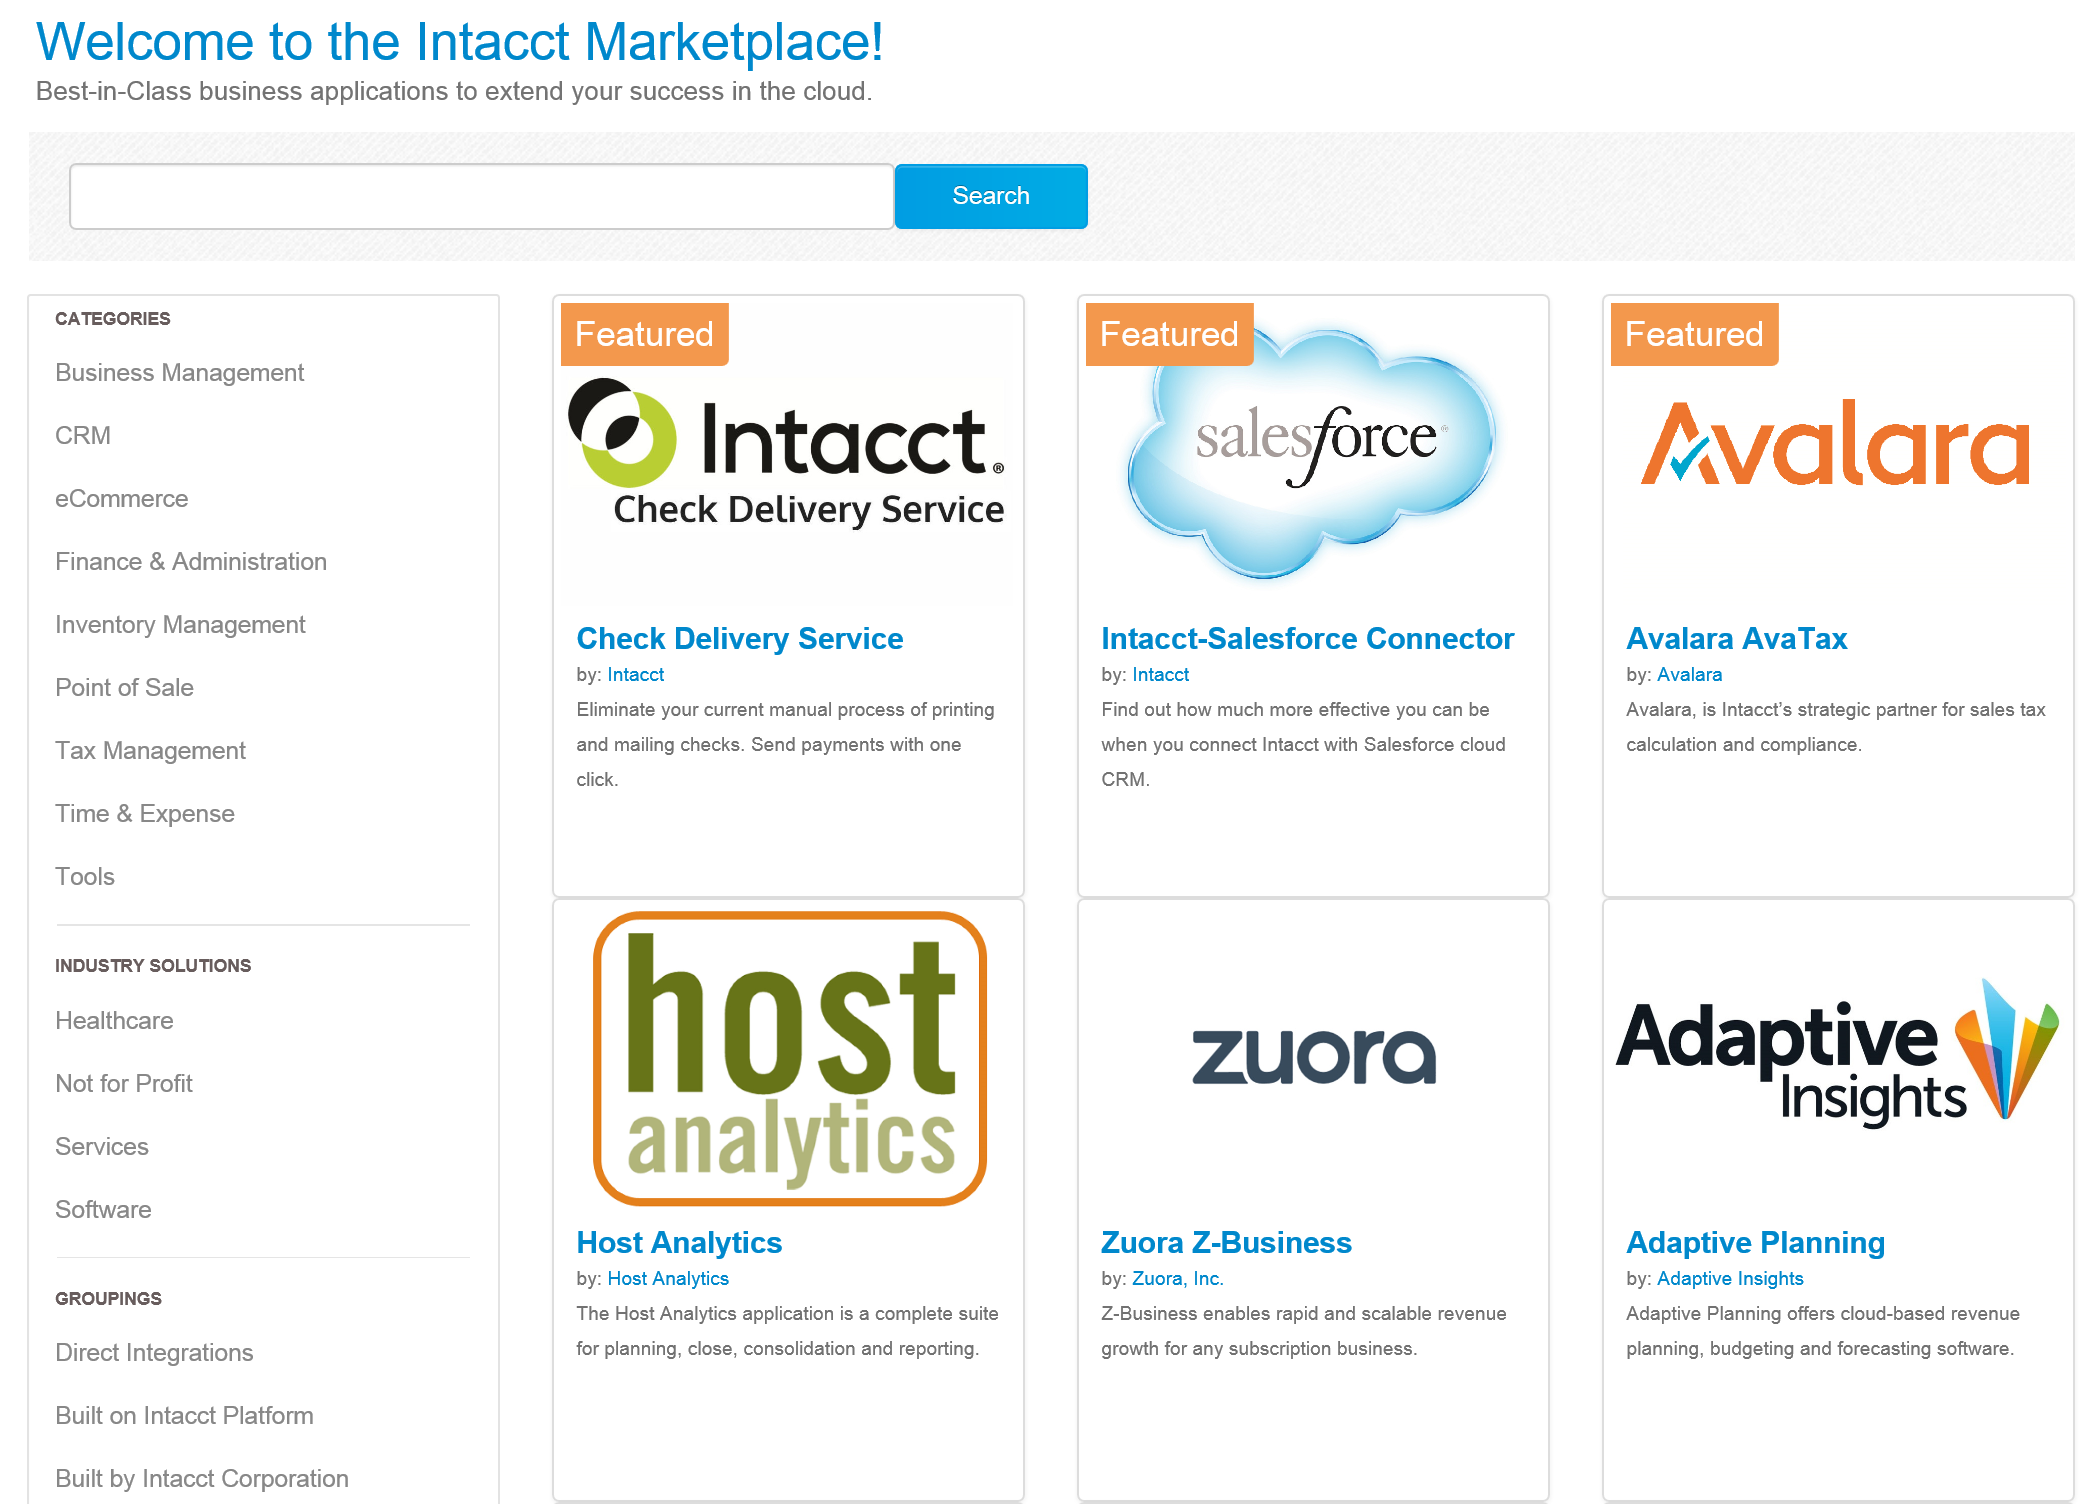Click the Zuora, Inc. vendor link

(1177, 1278)
